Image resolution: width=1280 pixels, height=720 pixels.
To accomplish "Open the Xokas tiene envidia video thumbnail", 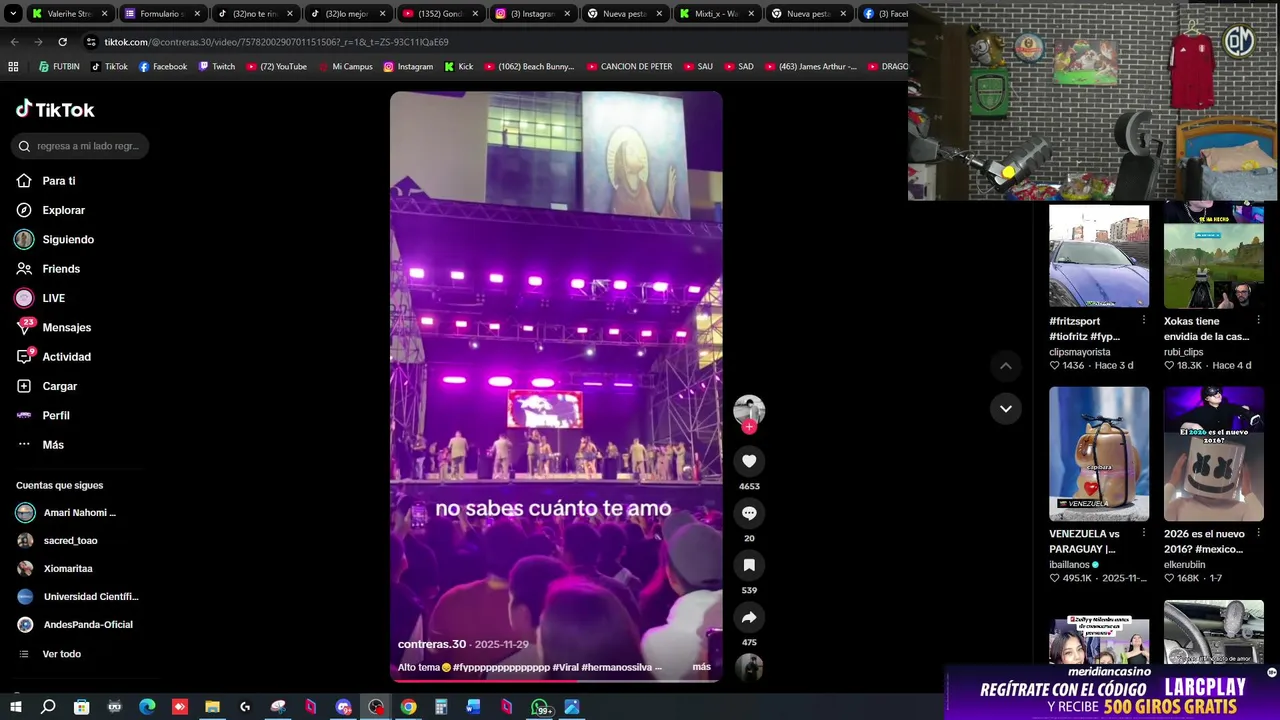I will (1214, 254).
